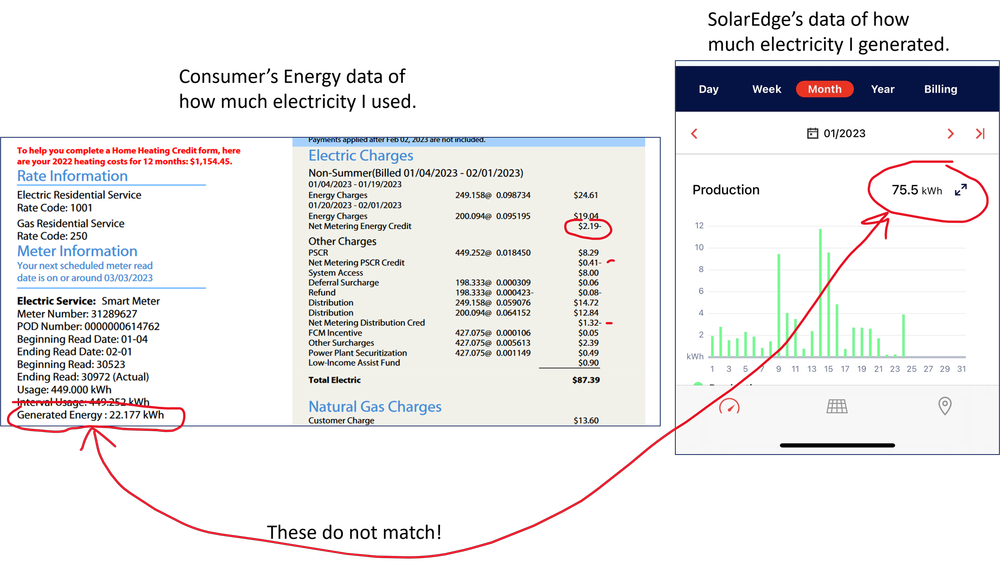This screenshot has height=561, width=1000.
Task: Click the Gas Residential Service text
Action: 70,224
